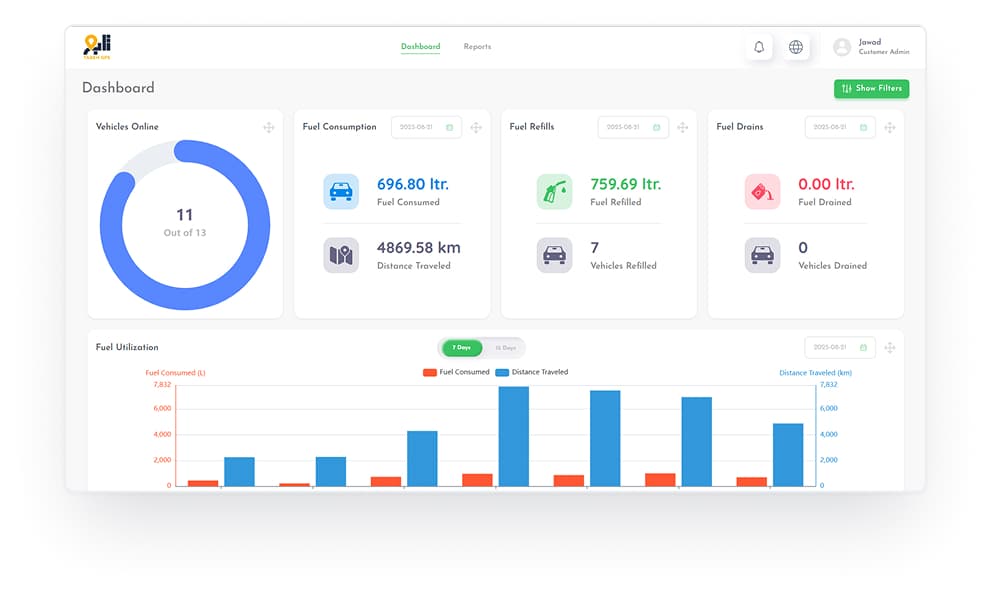Open the Fuel Drains date selector
991x597 pixels.
pos(840,127)
